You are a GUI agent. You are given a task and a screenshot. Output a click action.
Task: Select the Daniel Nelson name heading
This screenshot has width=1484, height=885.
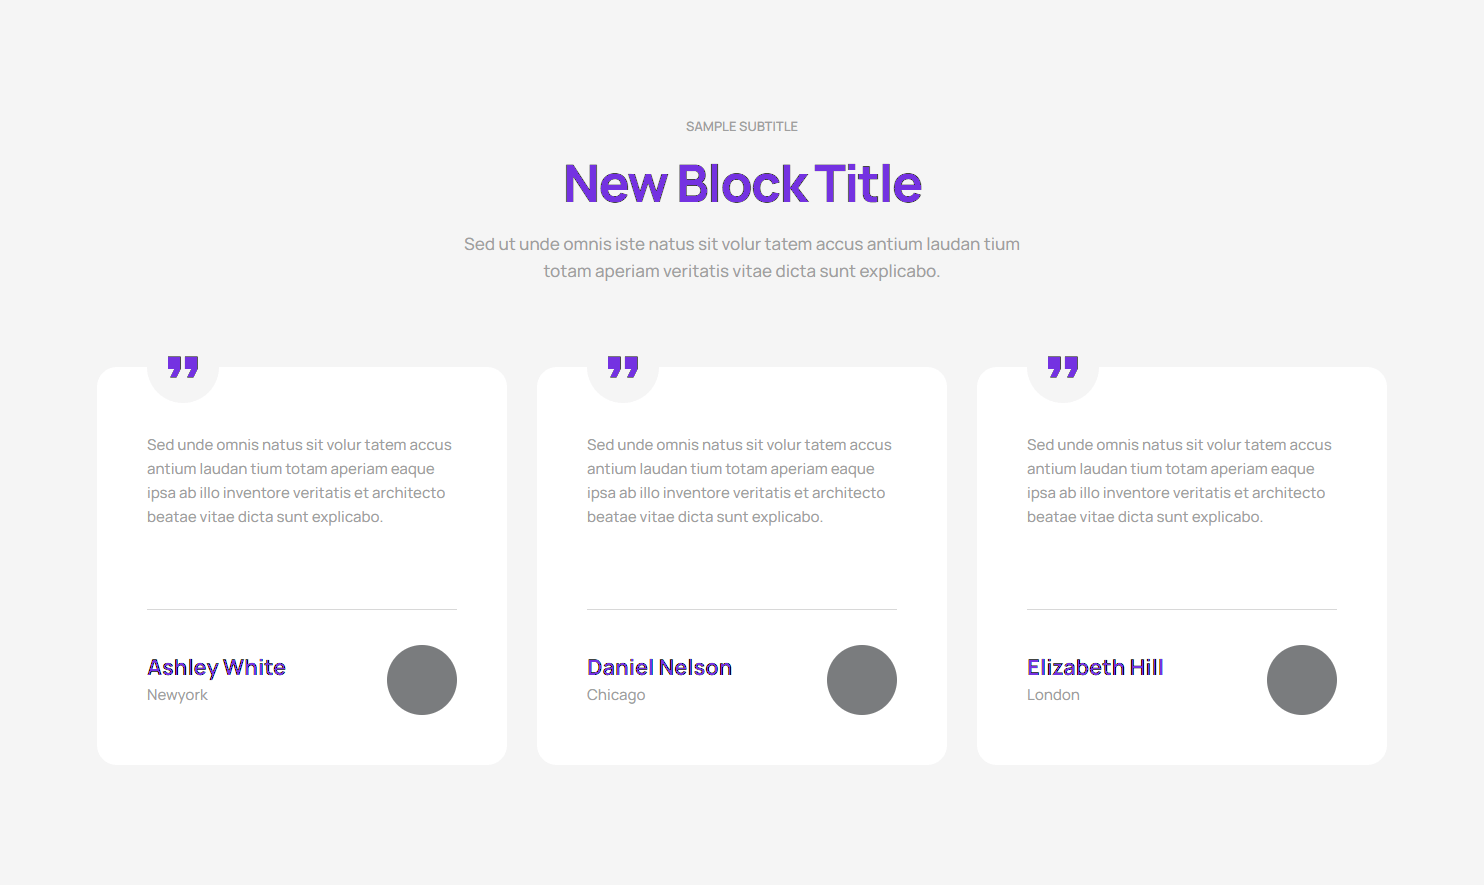coord(659,667)
